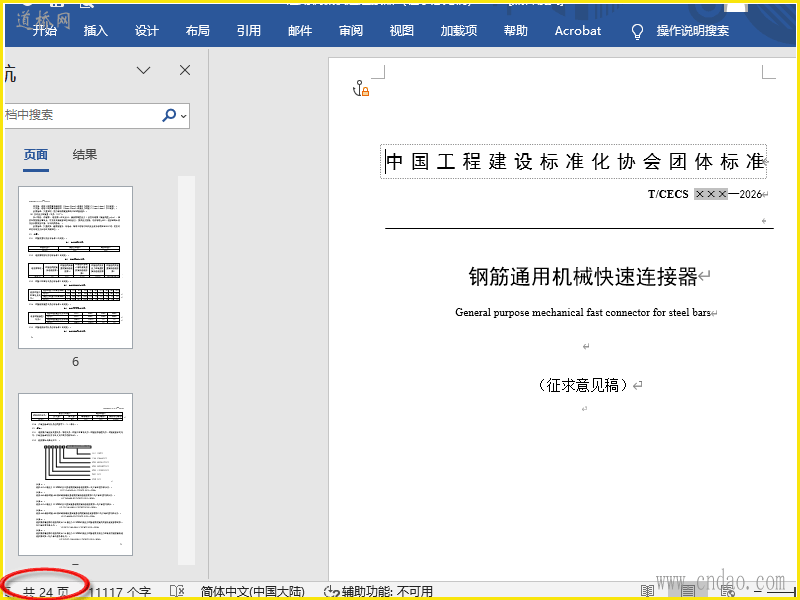This screenshot has width=800, height=600.
Task: Click the navigation pane vertical scrollbar
Action: [186, 370]
